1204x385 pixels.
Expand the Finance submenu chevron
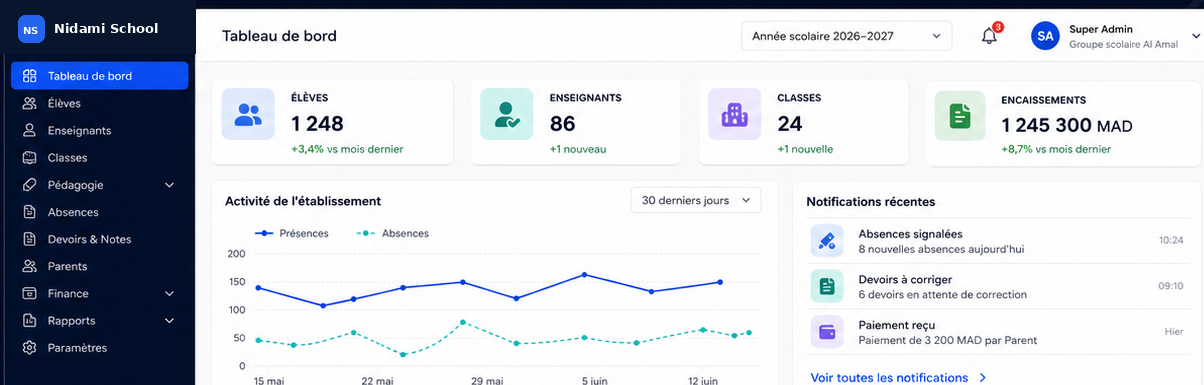(x=169, y=294)
